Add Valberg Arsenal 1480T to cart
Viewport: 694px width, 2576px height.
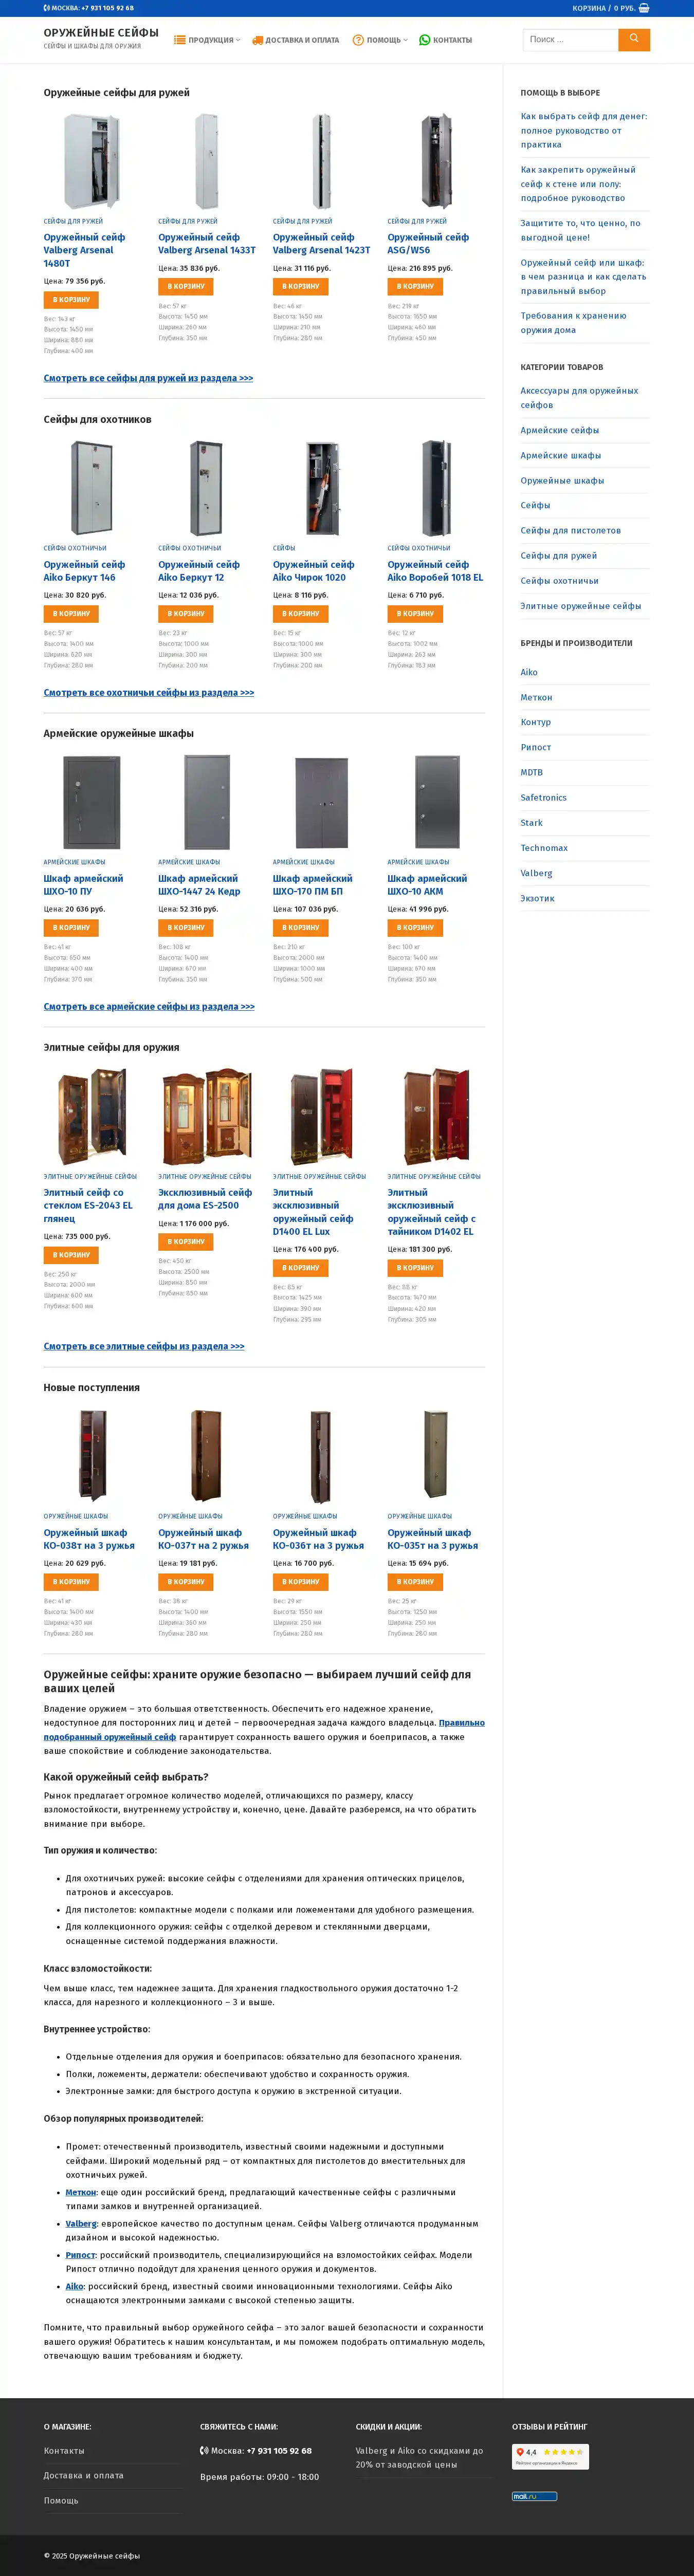coord(71,300)
